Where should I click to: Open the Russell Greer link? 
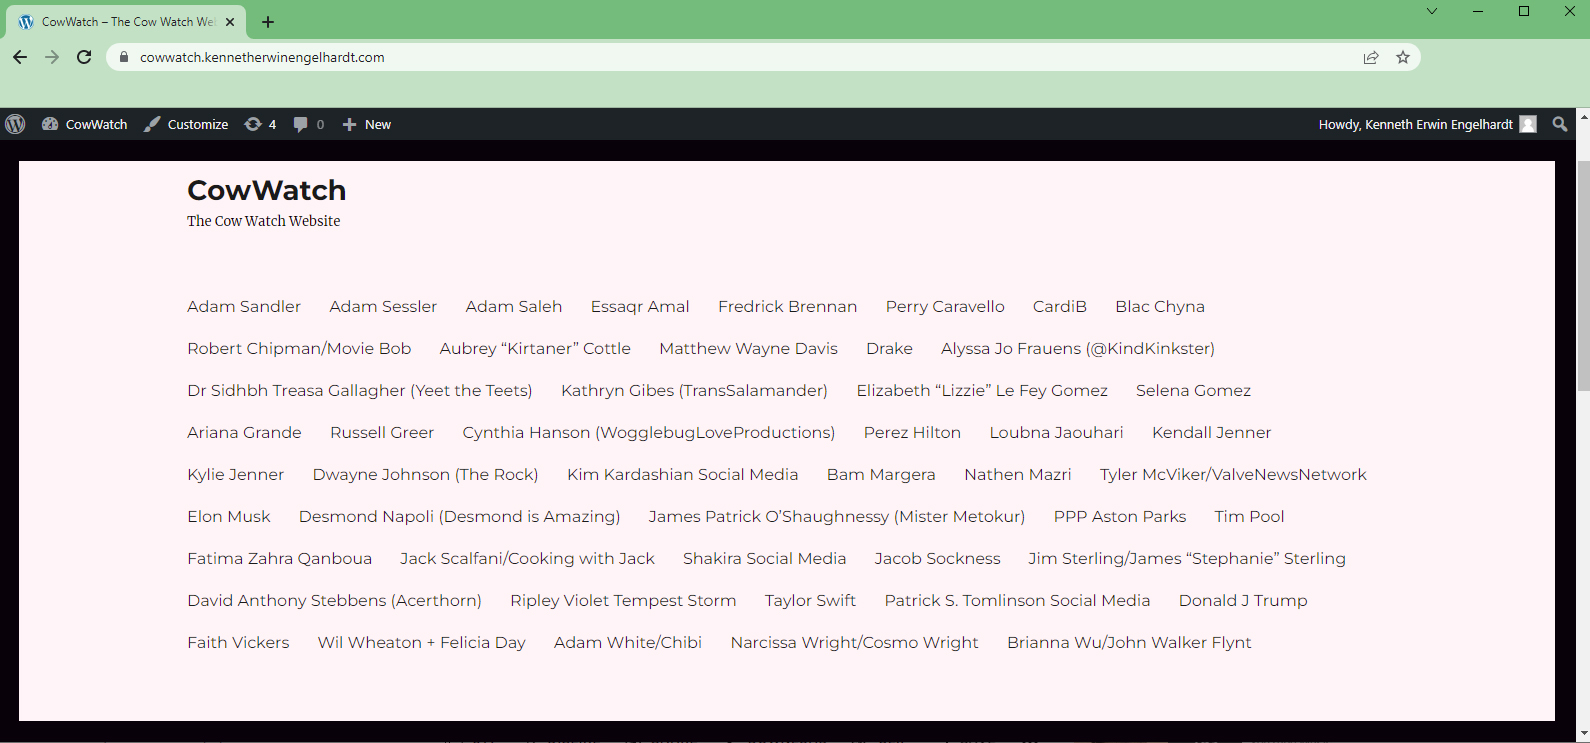382,432
